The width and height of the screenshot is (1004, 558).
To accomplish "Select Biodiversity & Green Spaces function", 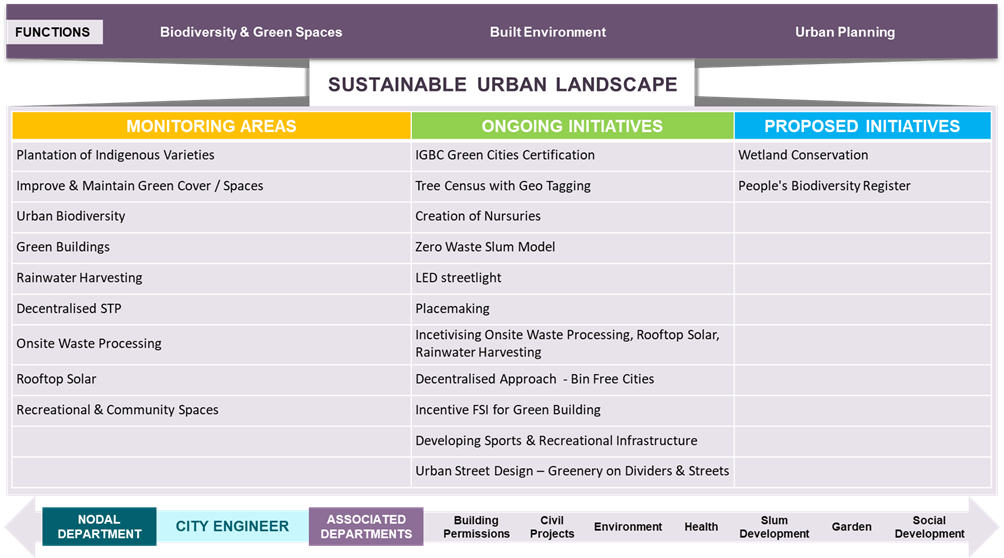I will tap(251, 32).
